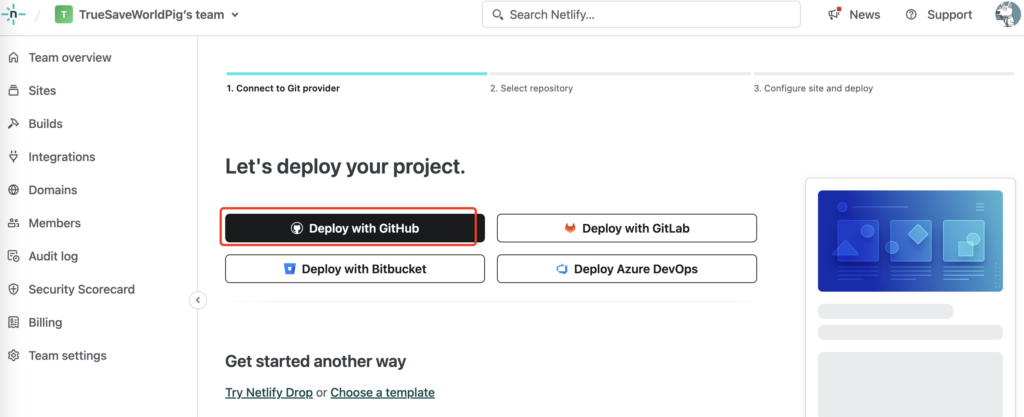View the Audit log

(53, 256)
